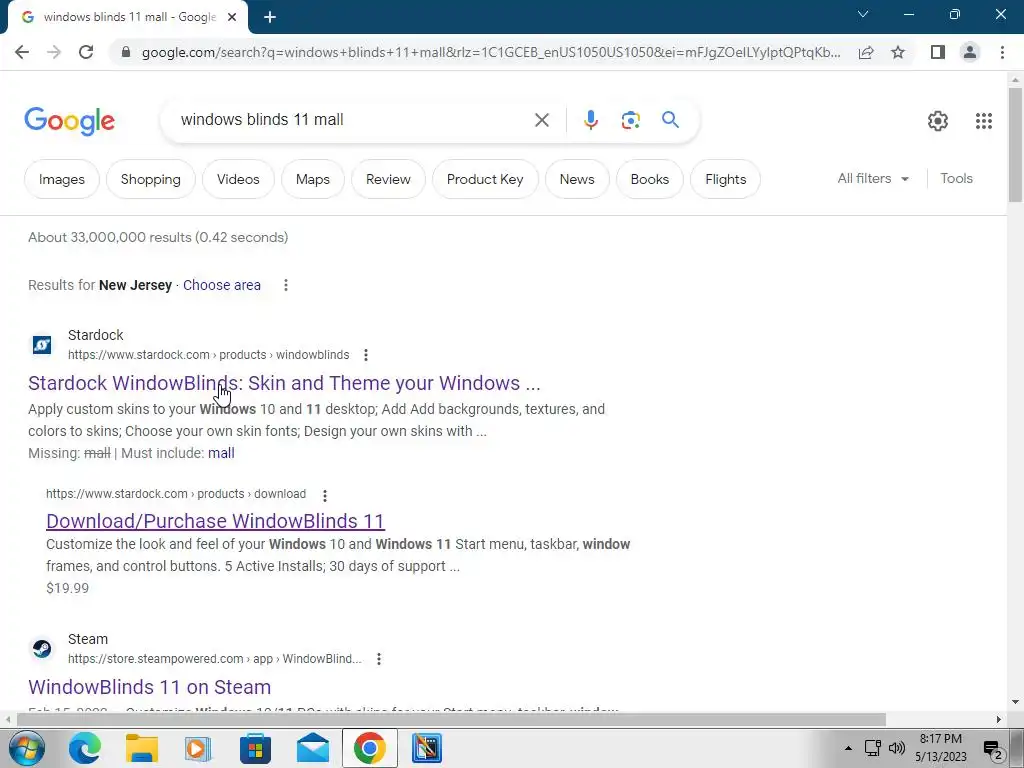Viewport: 1024px width, 768px height.
Task: Select the Images filter
Action: coord(62,179)
